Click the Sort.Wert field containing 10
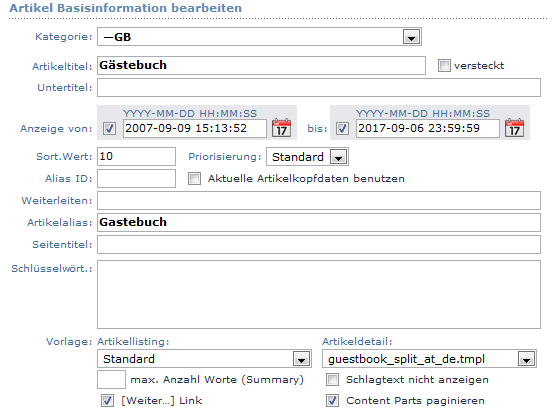Image resolution: width=558 pixels, height=414 pixels. click(x=136, y=157)
